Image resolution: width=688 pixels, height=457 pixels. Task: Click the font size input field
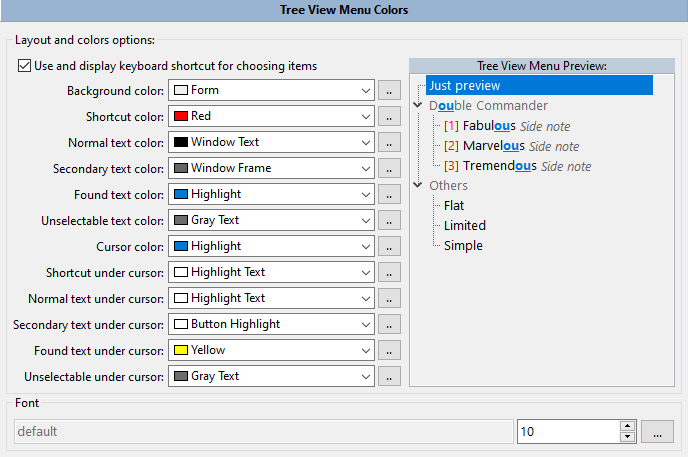tap(567, 432)
